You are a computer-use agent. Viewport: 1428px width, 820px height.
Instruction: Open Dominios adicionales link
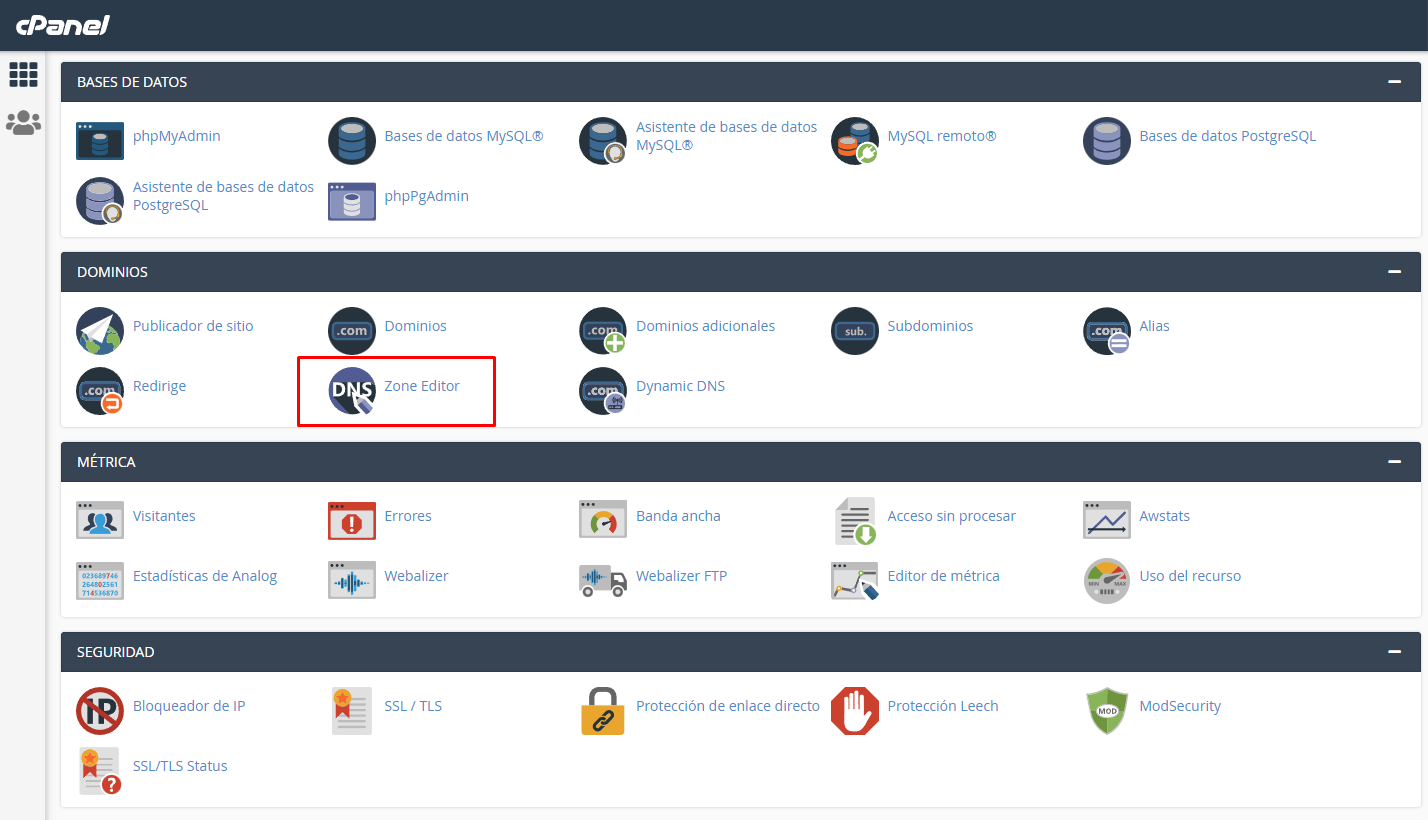706,326
